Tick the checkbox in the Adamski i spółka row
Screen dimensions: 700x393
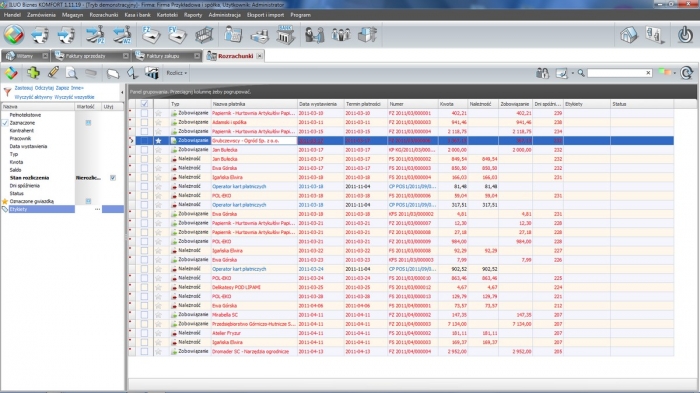[x=144, y=122]
